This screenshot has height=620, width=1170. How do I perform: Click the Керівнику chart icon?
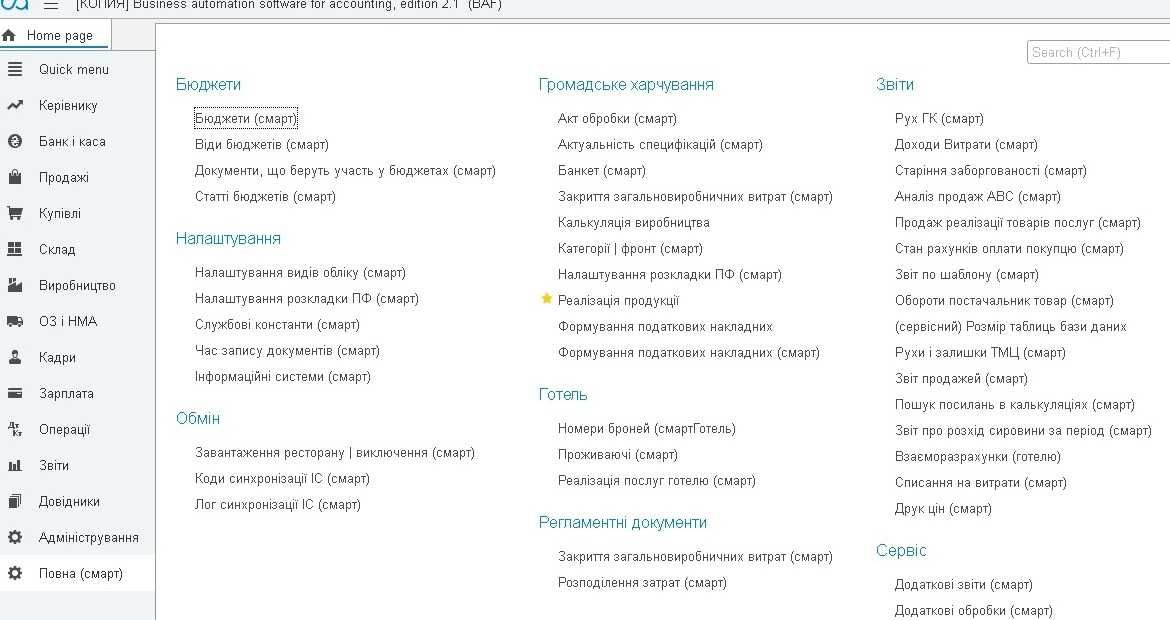15,106
